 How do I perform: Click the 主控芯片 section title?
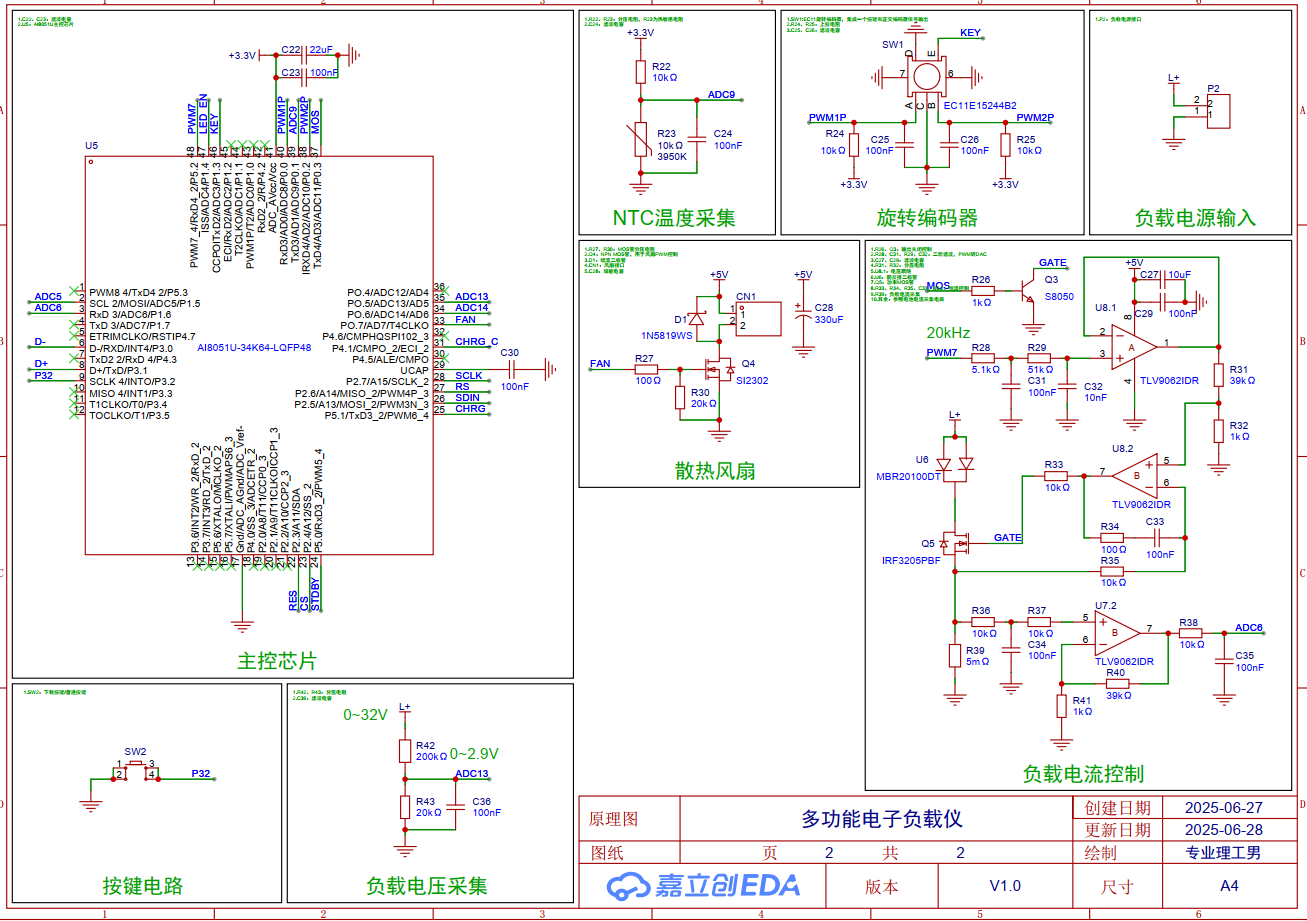click(277, 661)
